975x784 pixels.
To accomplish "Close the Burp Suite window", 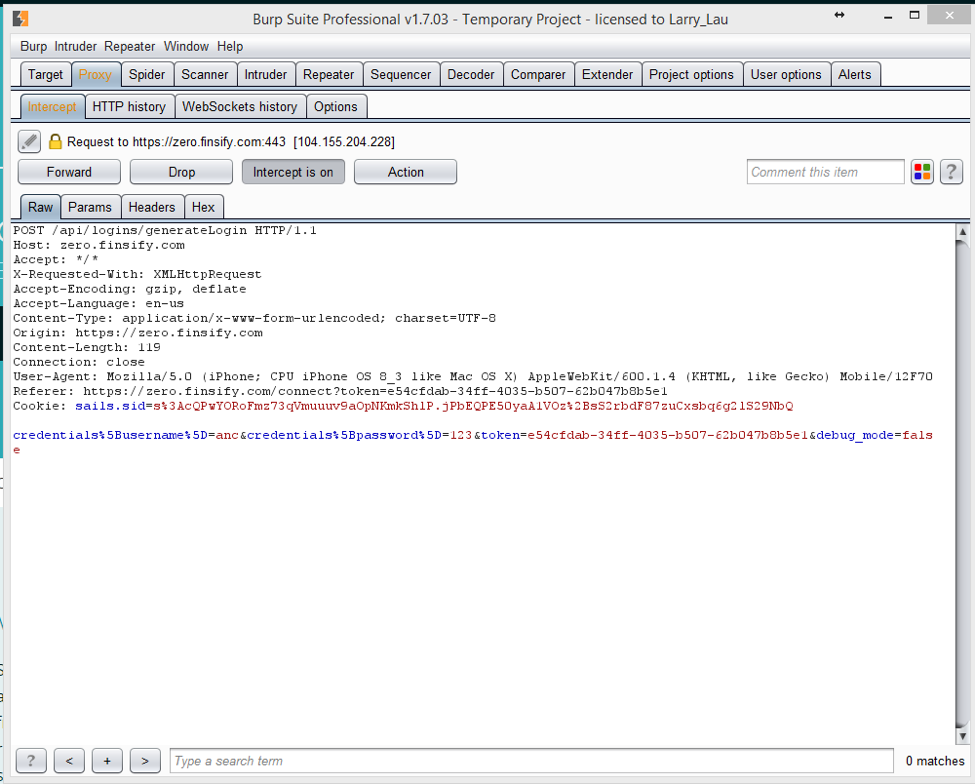I will (949, 15).
